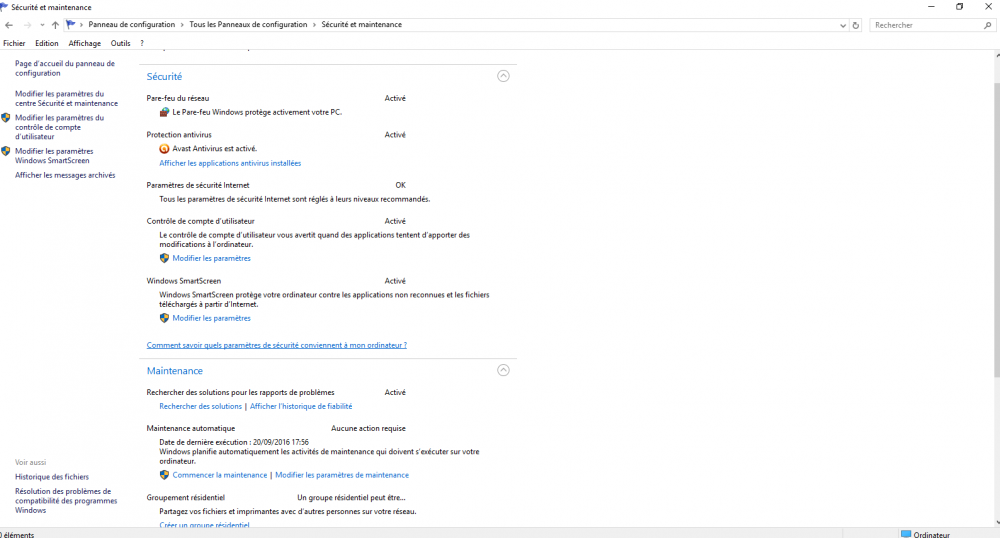1000x538 pixels.
Task: Open Modifier les paramètres de maintenance
Action: (342, 475)
